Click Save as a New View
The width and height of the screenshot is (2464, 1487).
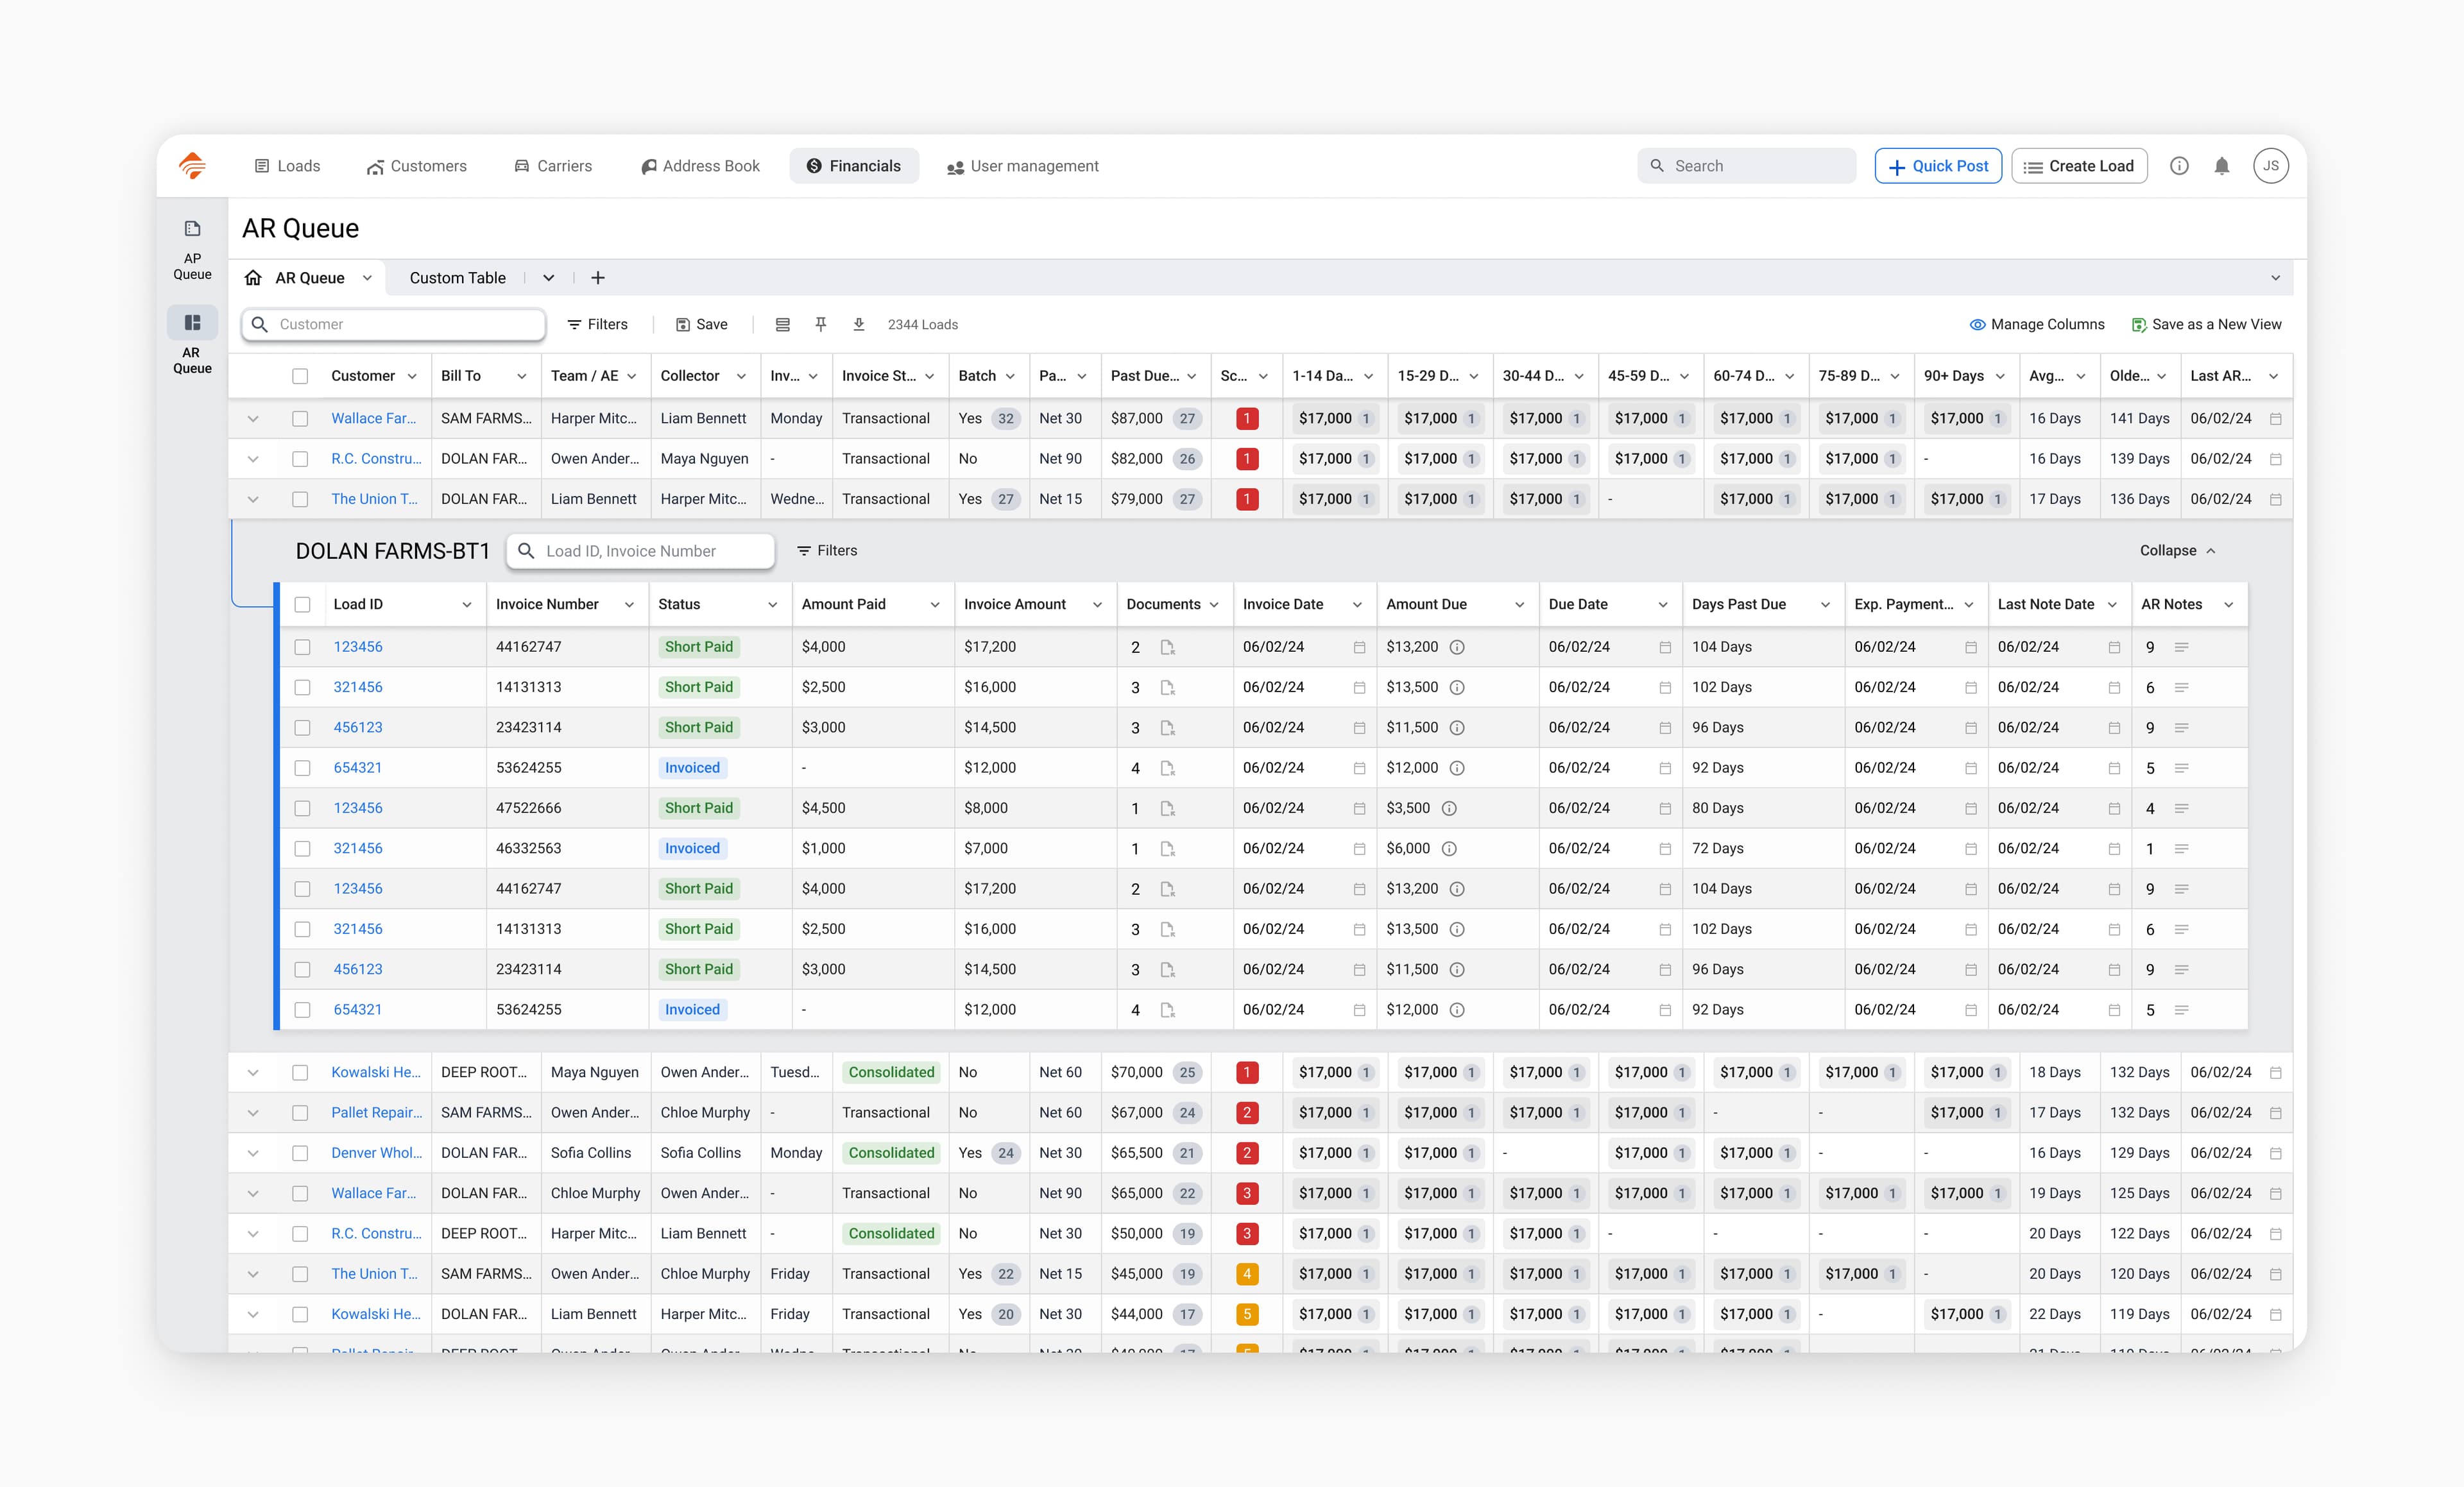[2207, 325]
